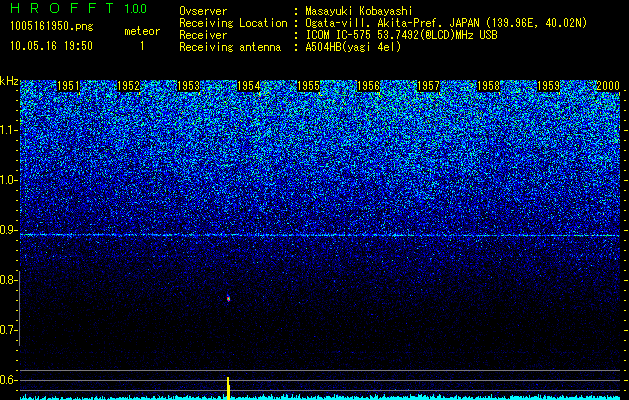Click the 0.7 kHz axis label
This screenshot has height=400, width=629.
tap(8, 330)
